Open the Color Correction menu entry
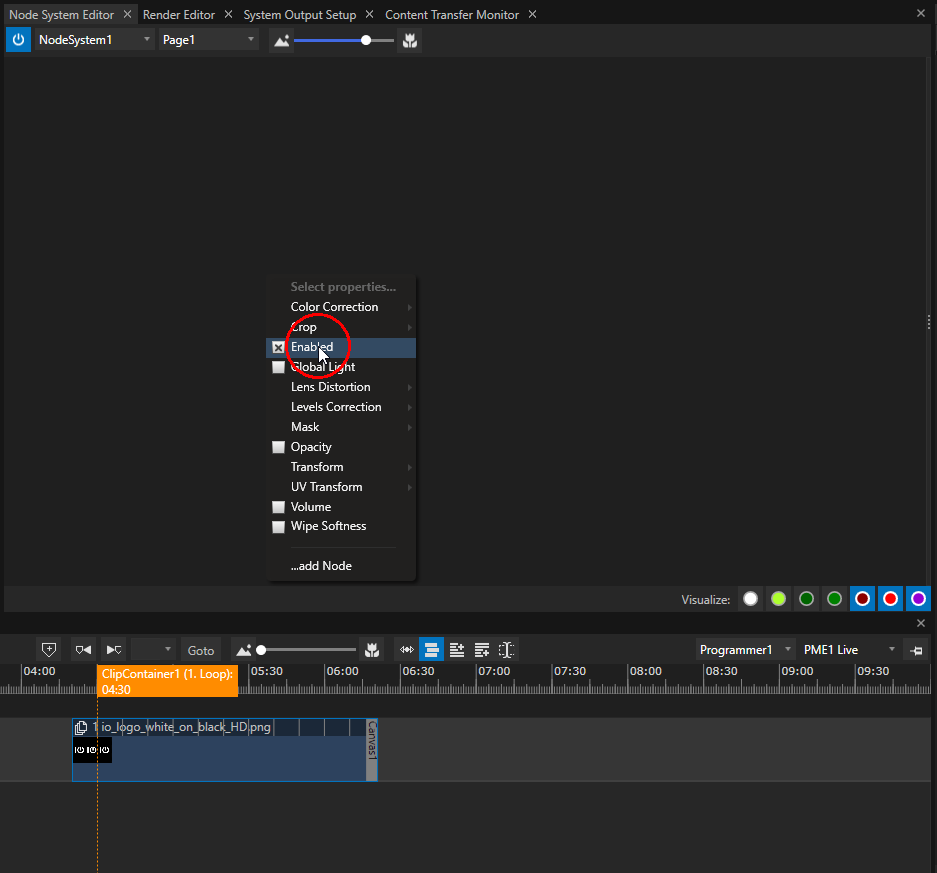Screen dimensions: 937x873 click(x=341, y=307)
